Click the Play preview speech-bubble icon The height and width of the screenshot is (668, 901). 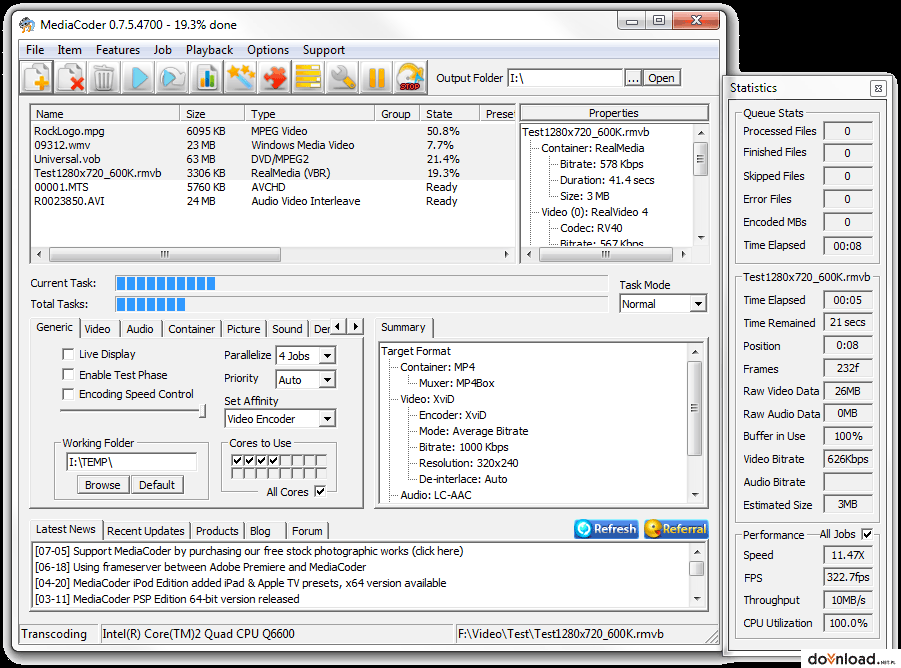pos(172,77)
